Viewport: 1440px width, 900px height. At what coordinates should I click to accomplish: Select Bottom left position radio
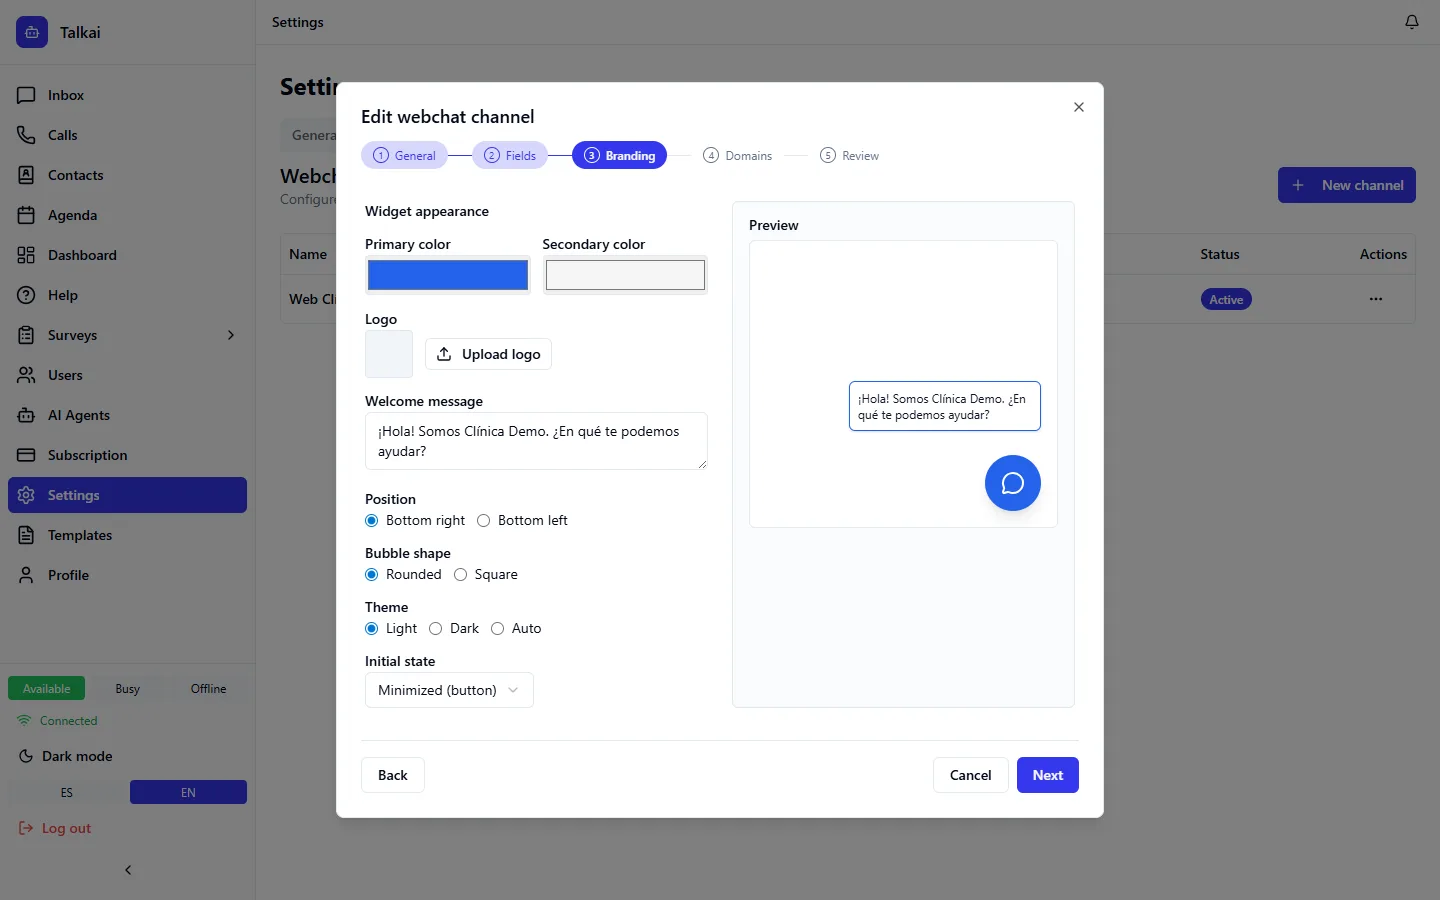click(x=484, y=521)
